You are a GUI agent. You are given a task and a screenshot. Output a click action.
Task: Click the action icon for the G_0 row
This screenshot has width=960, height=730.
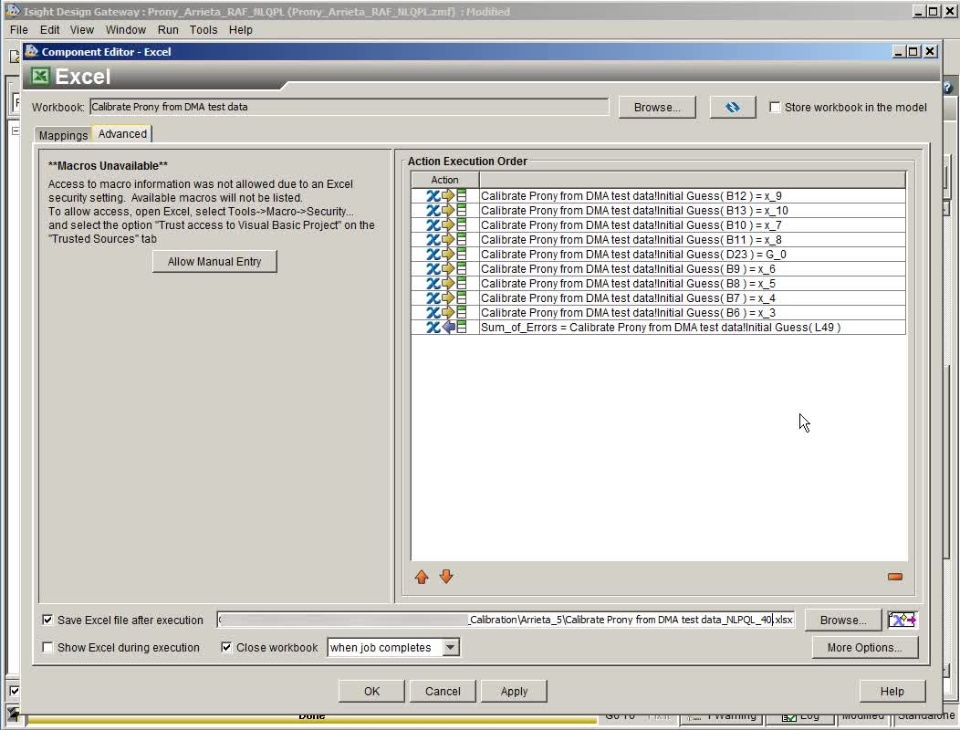click(x=446, y=254)
